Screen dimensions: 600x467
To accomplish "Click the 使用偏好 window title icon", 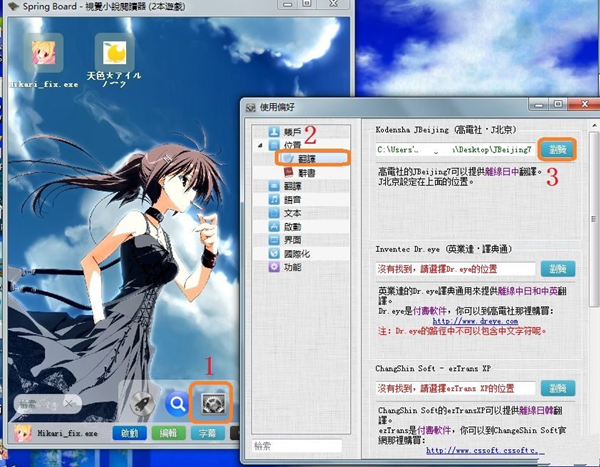I will point(251,108).
